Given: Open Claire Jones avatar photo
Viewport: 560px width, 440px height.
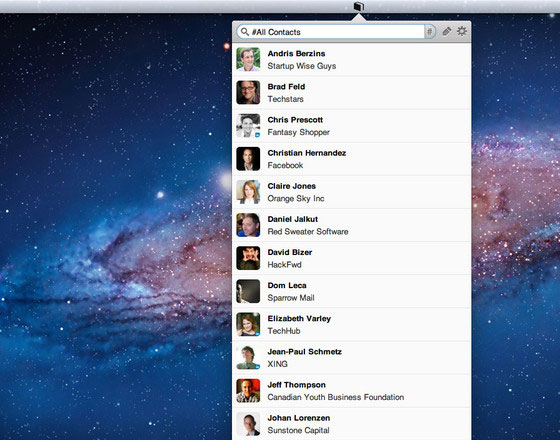Looking at the screenshot, I should pos(248,192).
